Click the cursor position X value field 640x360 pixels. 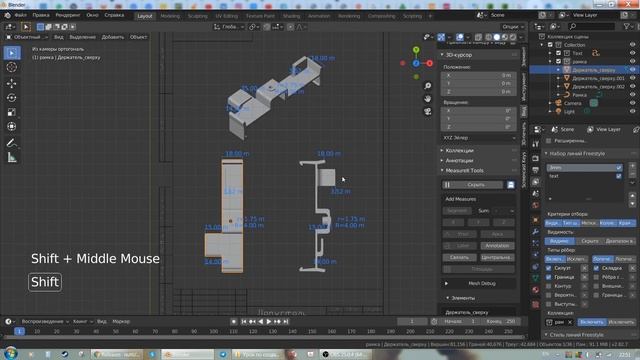478,76
